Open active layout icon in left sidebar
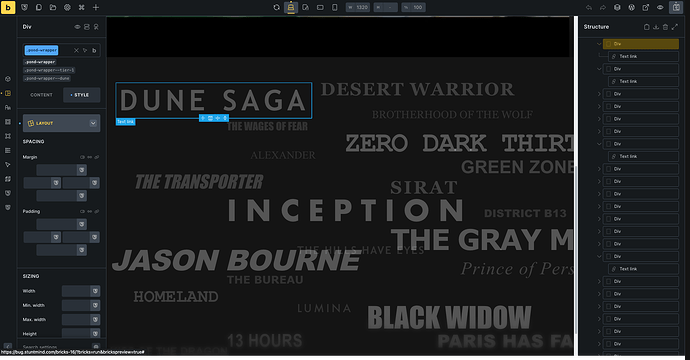 click(x=8, y=93)
